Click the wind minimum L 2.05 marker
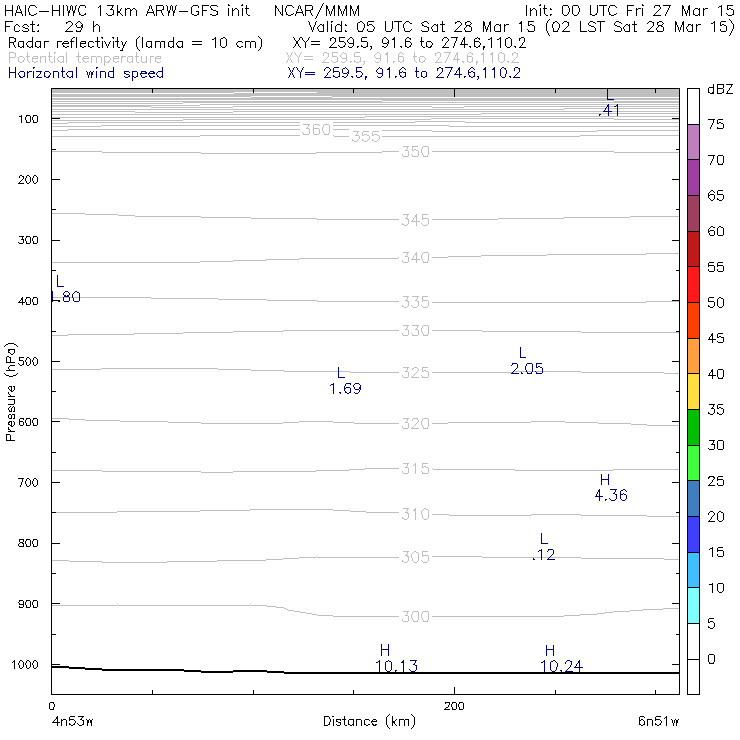Image resolution: width=740 pixels, height=740 pixels. tap(527, 361)
